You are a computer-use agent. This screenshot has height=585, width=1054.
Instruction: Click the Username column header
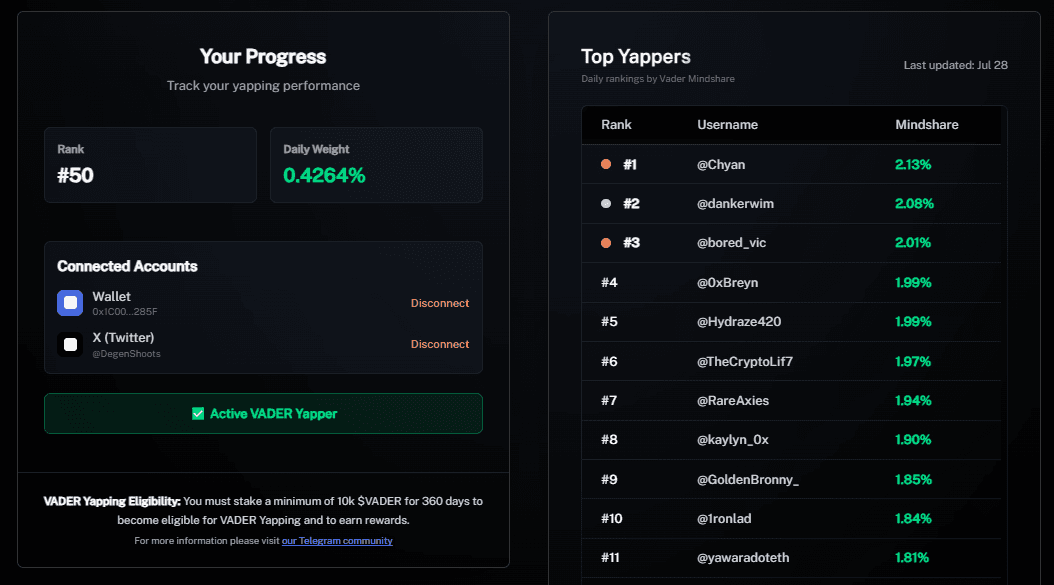click(x=727, y=125)
